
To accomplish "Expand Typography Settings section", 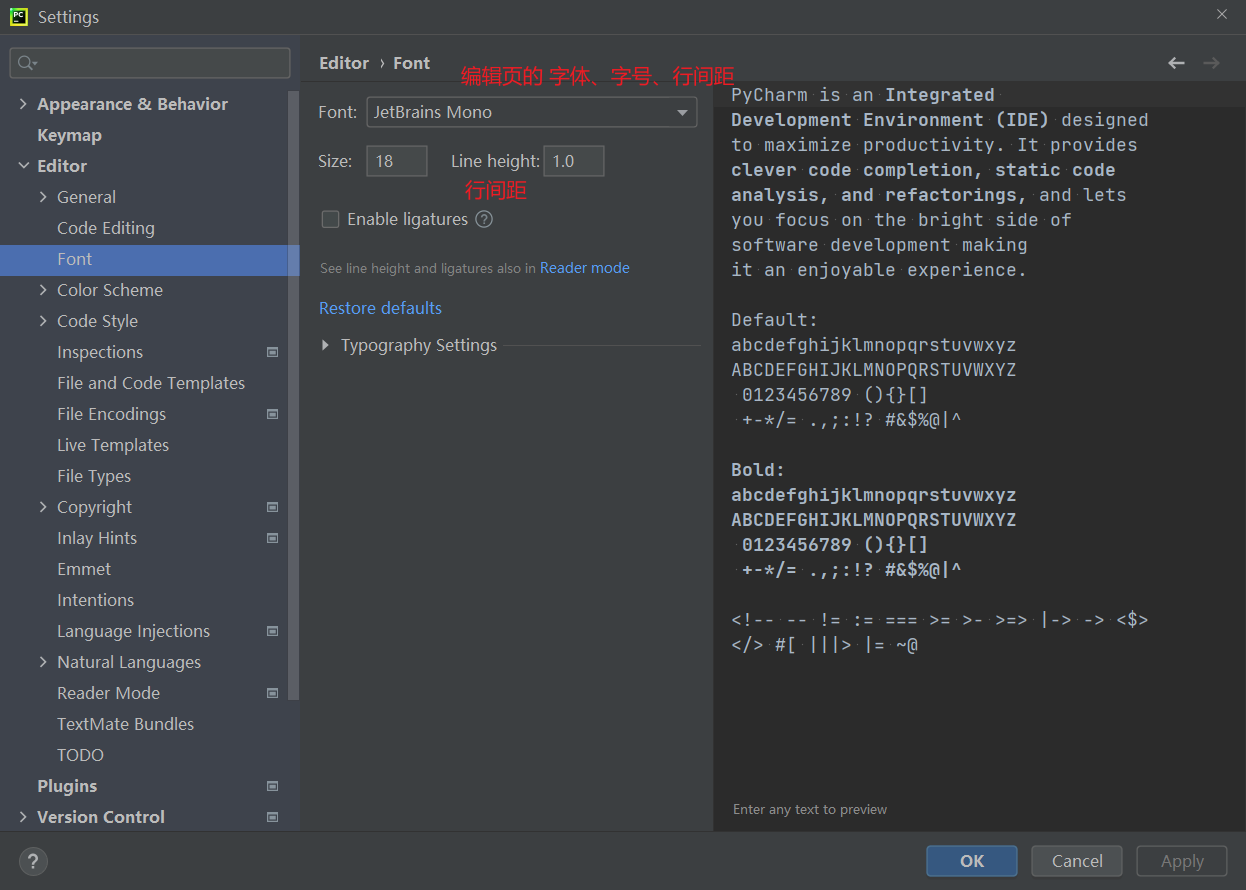I will (x=325, y=345).
